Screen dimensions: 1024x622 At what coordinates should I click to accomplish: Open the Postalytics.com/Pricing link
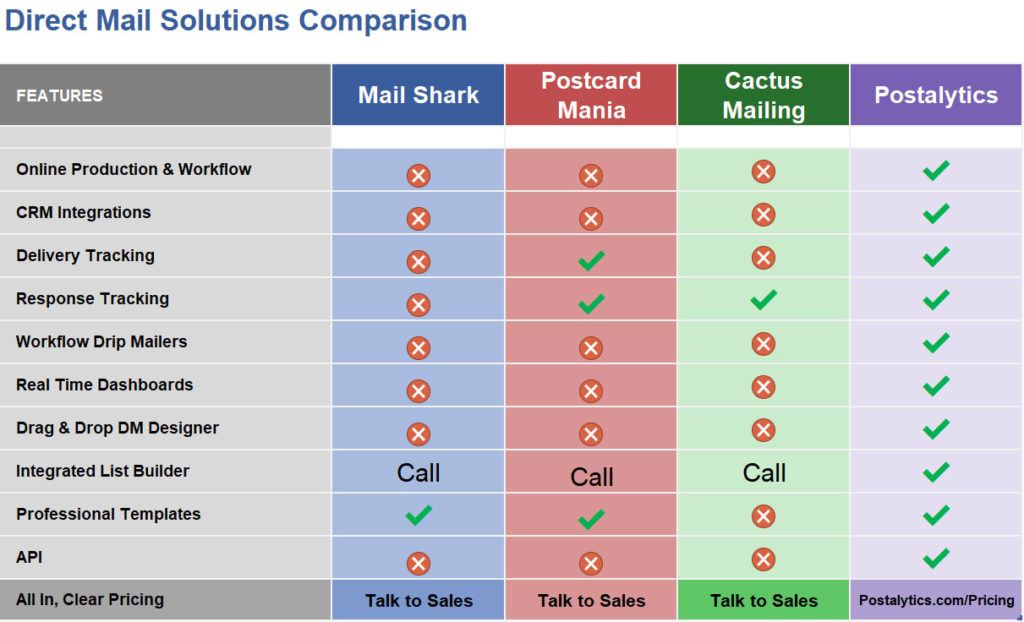coord(936,600)
